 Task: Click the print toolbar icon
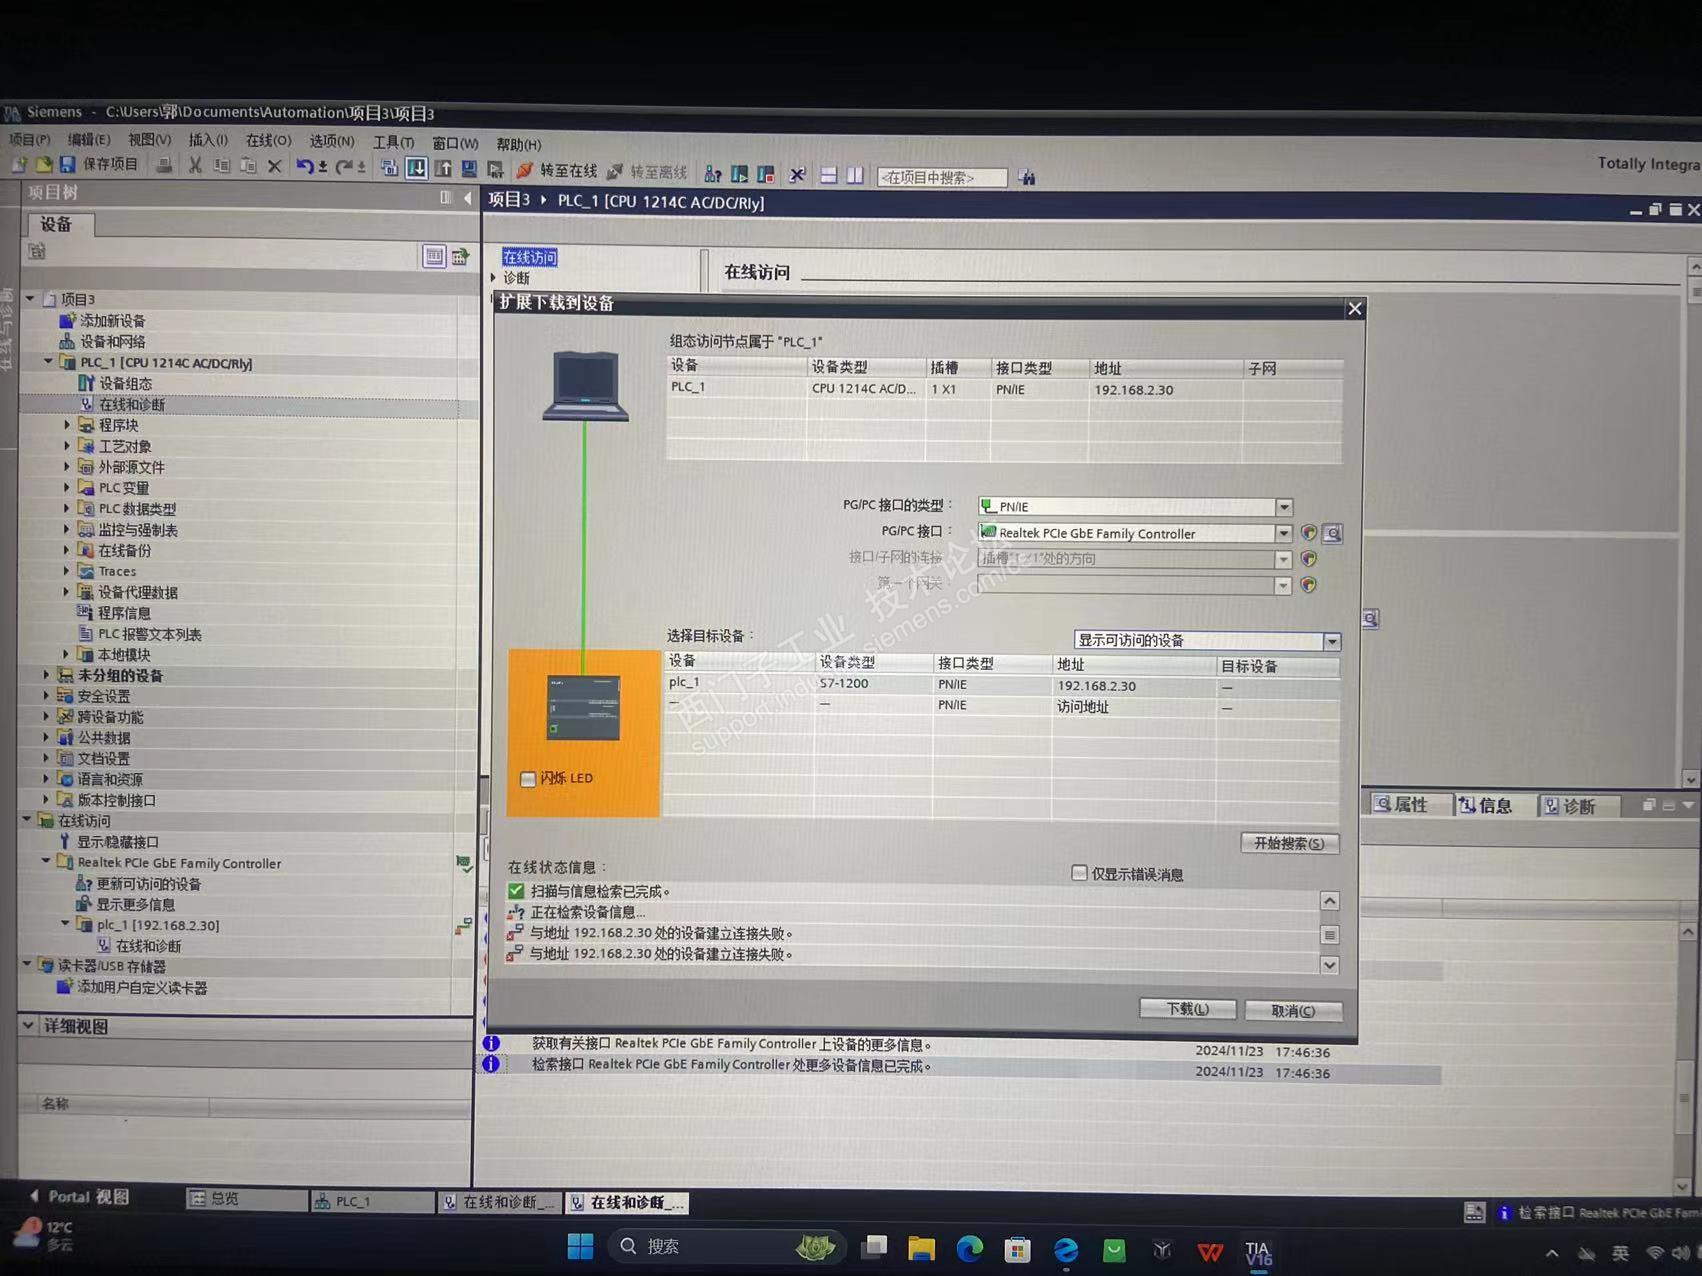click(x=164, y=165)
